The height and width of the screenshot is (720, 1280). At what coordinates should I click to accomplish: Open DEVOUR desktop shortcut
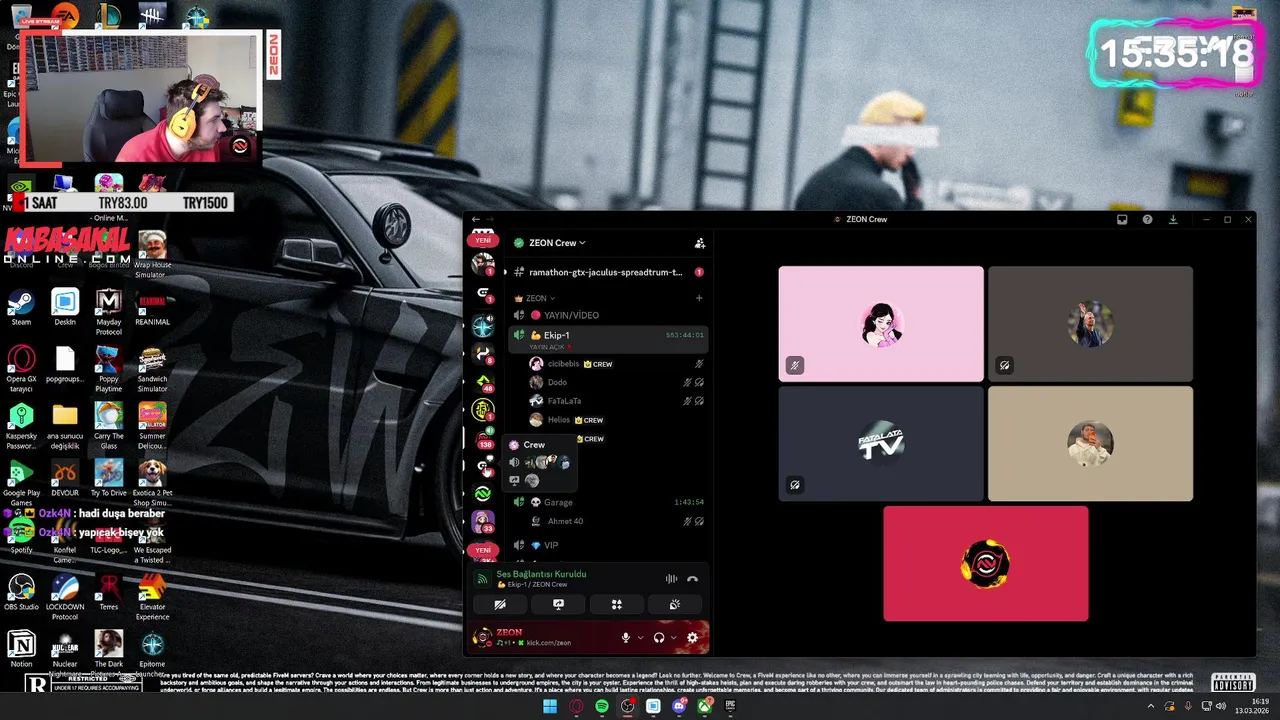tap(65, 478)
